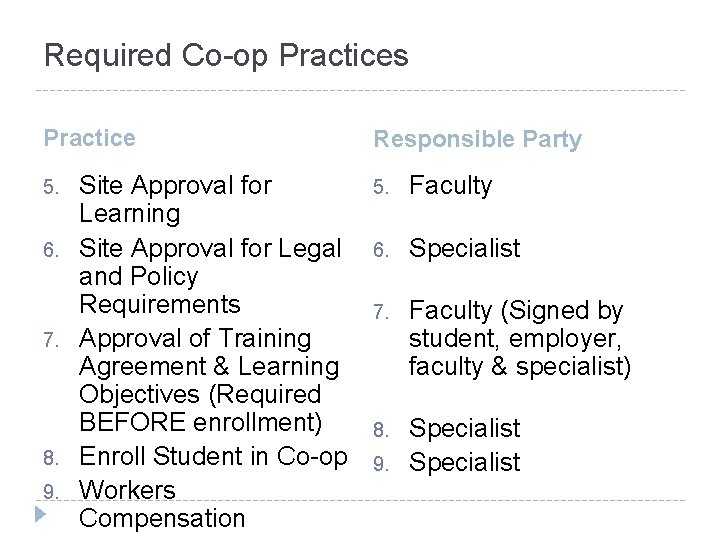Select 'Workers Compensation' list item

point(162,504)
